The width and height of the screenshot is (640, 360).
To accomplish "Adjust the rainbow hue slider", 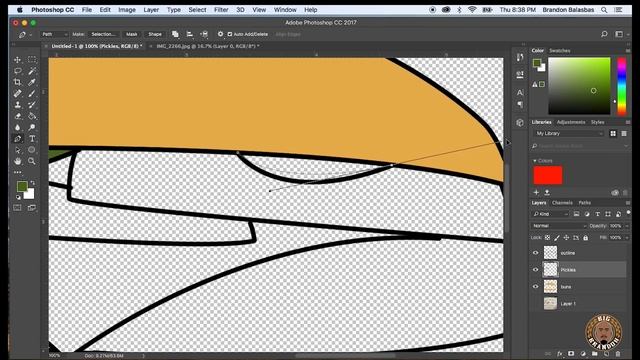I will point(621,86).
